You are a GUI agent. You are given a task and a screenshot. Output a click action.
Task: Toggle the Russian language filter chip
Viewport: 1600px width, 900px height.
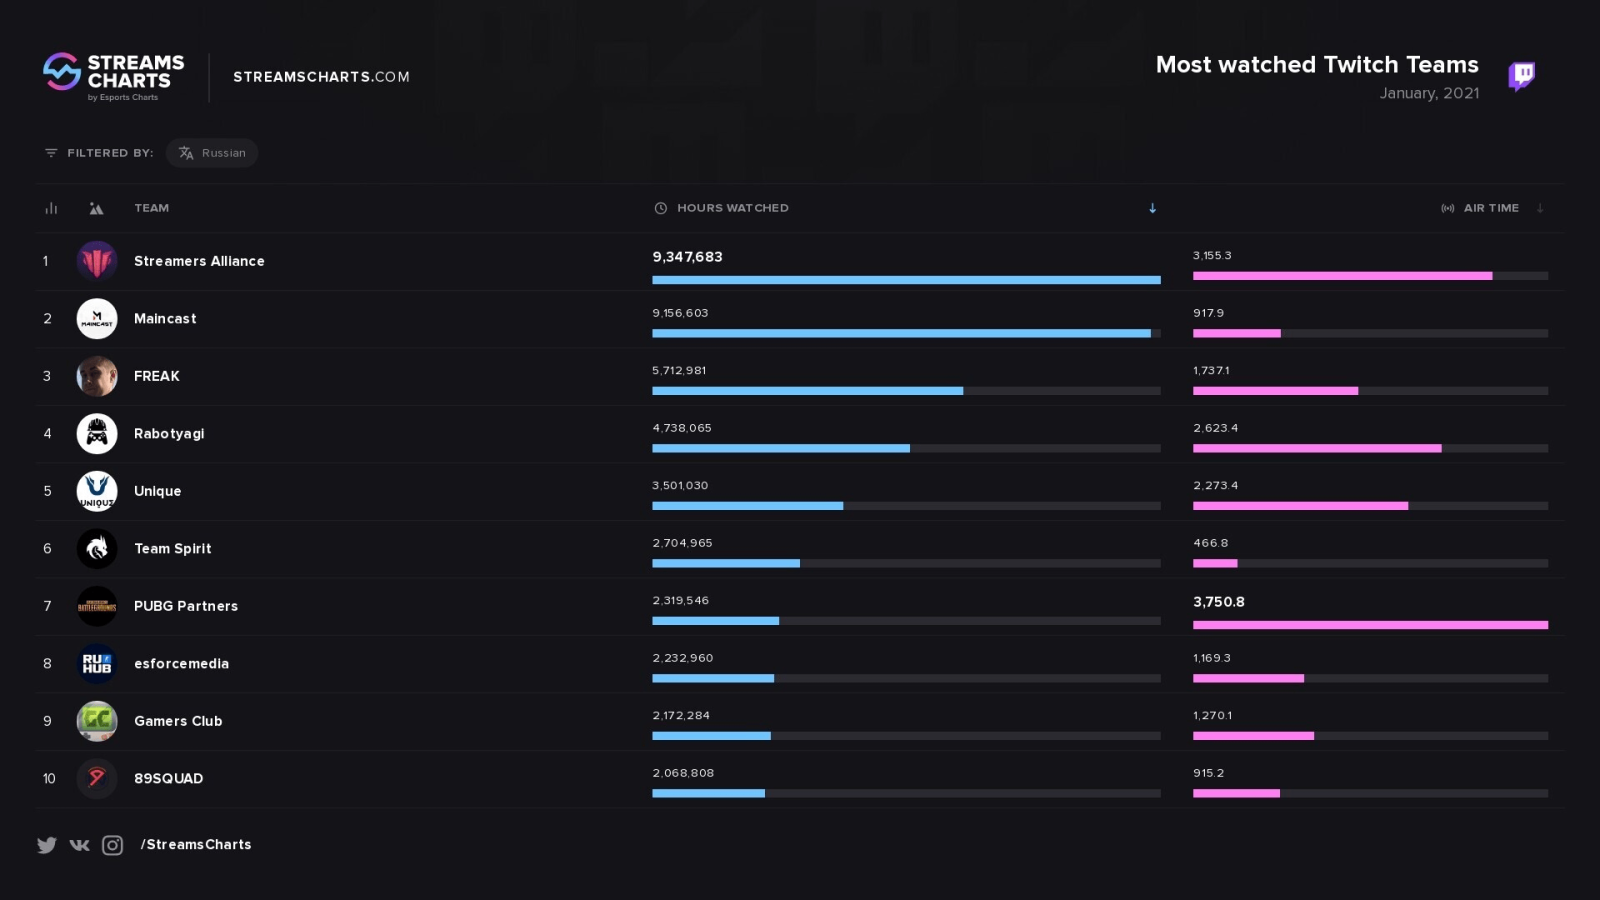[212, 153]
